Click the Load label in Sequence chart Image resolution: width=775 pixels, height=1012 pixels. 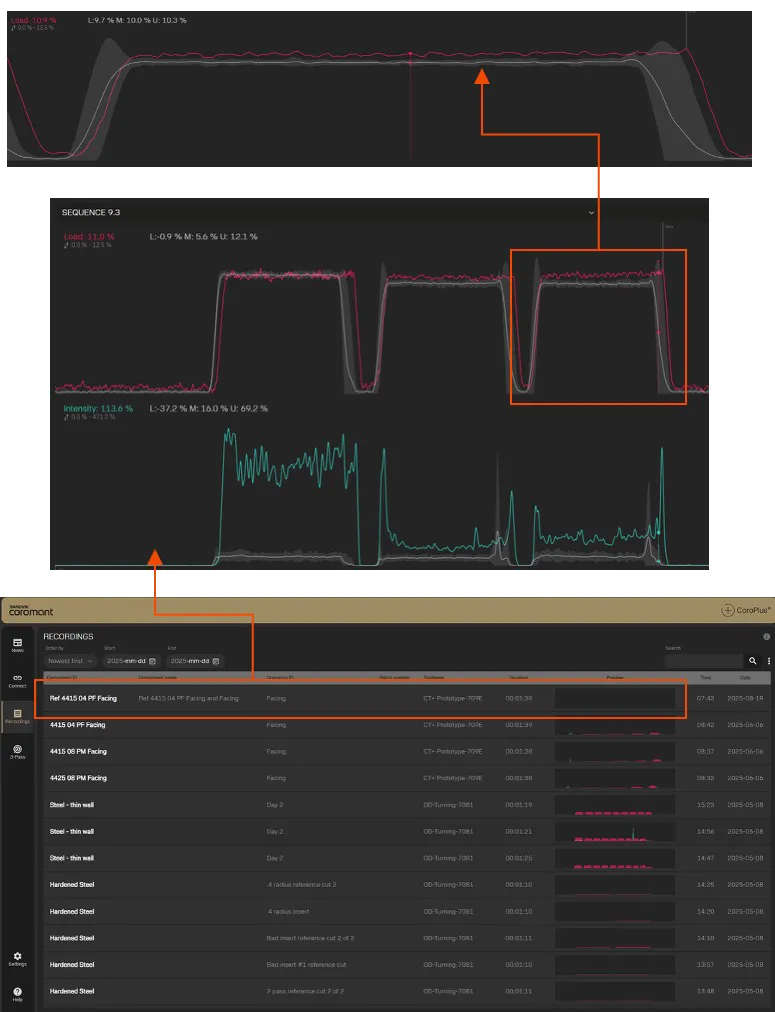pos(88,237)
